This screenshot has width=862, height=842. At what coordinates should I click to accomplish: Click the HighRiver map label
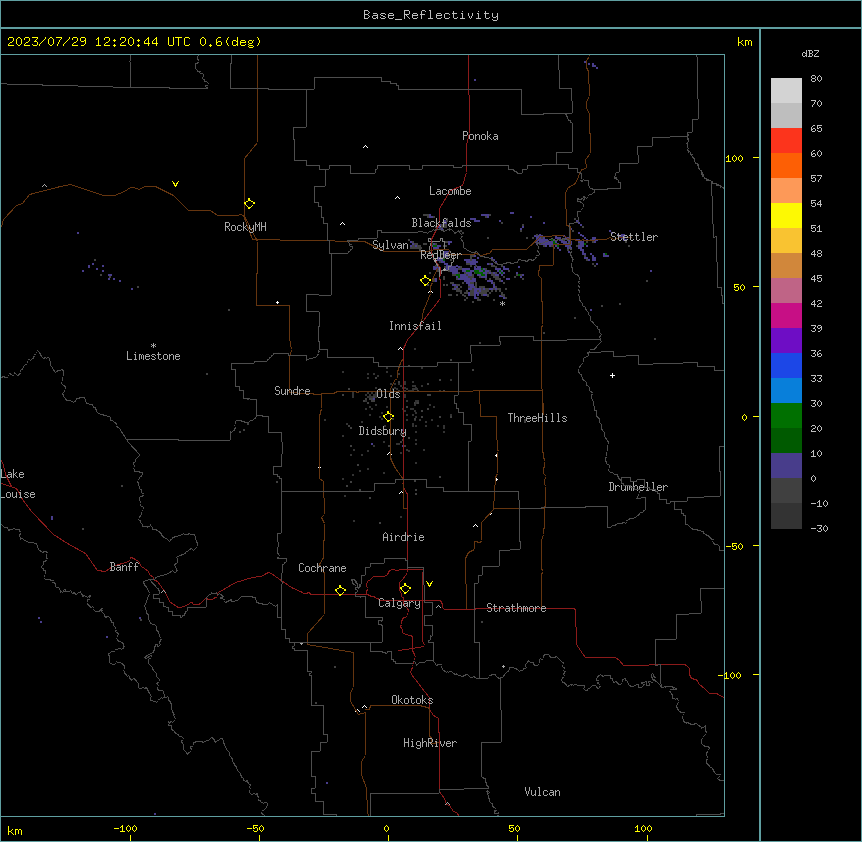tap(430, 743)
